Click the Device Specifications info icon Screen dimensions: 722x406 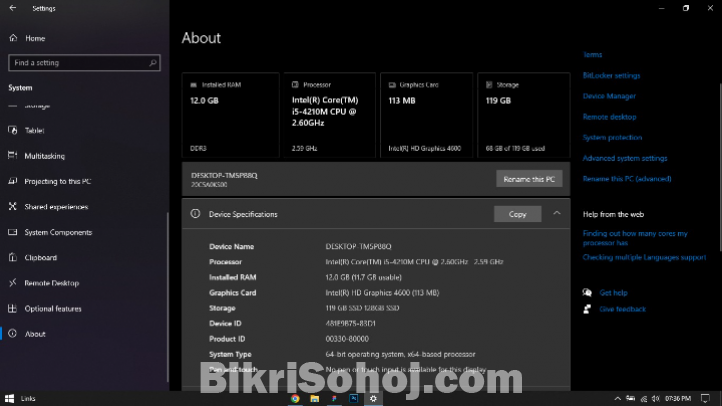(x=195, y=214)
